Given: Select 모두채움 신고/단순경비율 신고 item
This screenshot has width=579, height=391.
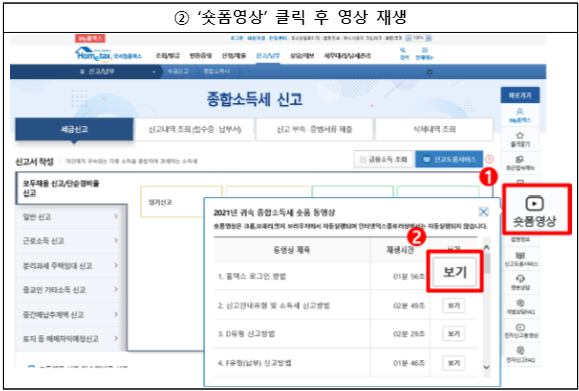Looking at the screenshot, I should pyautogui.click(x=71, y=188).
